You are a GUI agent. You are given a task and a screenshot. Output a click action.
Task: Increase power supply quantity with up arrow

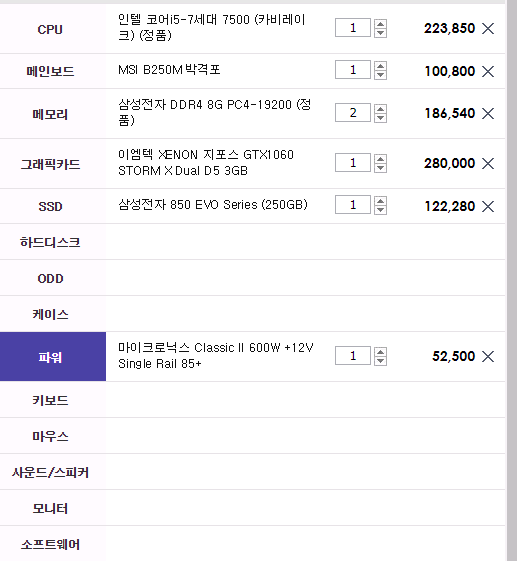tap(380, 352)
